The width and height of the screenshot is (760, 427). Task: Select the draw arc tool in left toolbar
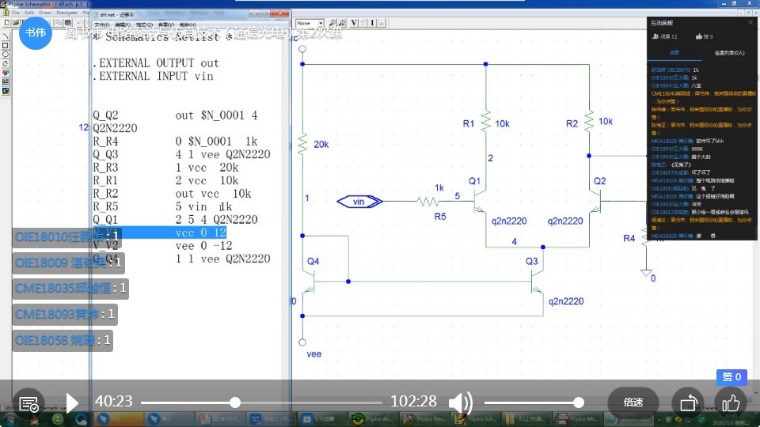click(x=5, y=63)
